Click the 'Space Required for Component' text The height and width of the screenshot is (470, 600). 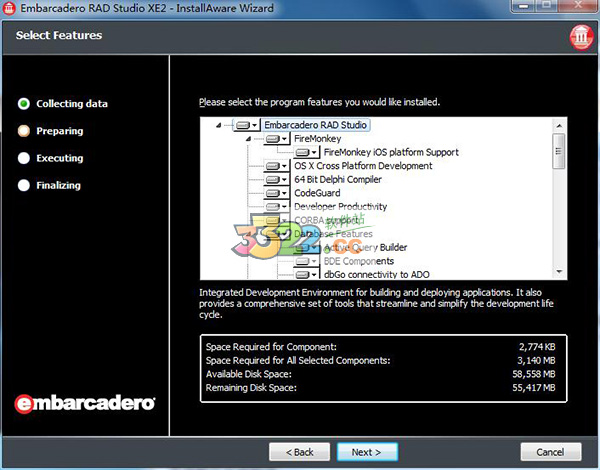coord(271,347)
